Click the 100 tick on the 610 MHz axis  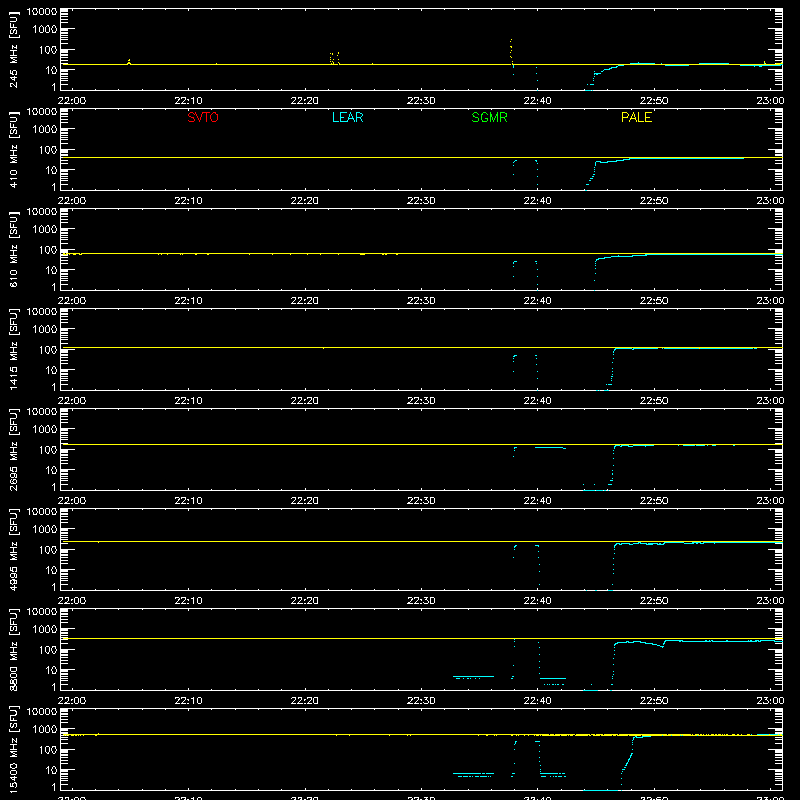48,249
